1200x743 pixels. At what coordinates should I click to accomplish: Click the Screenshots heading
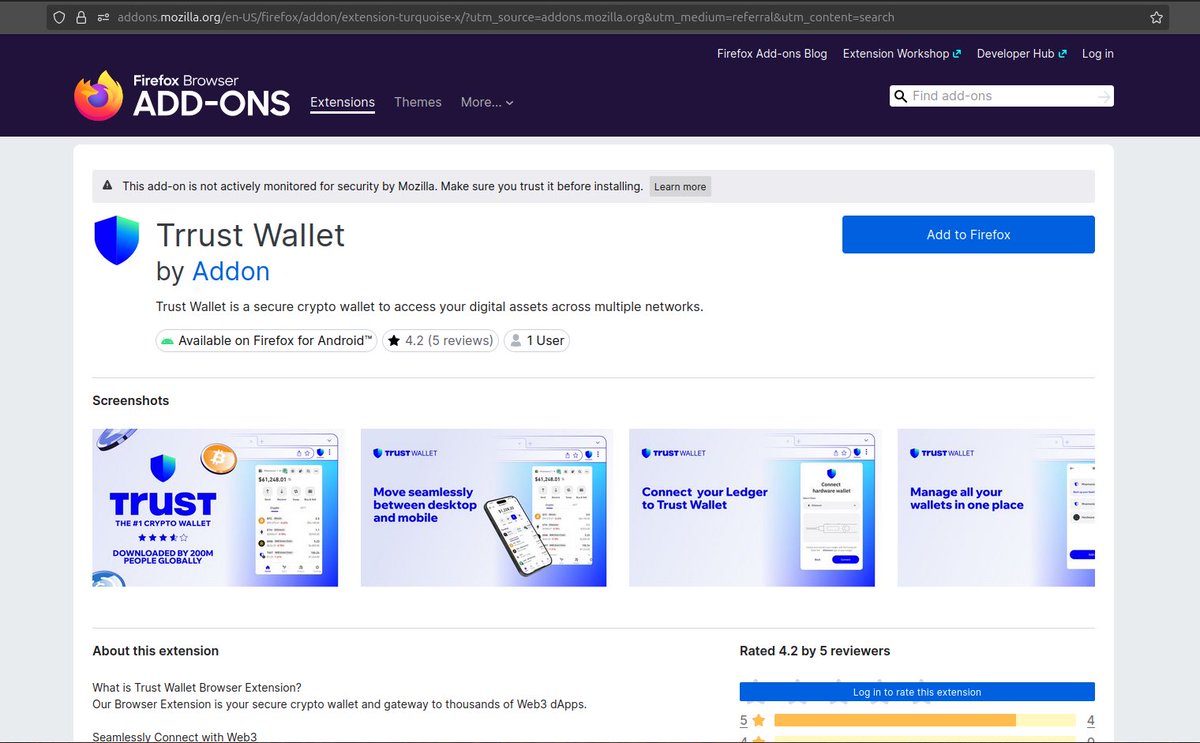131,401
